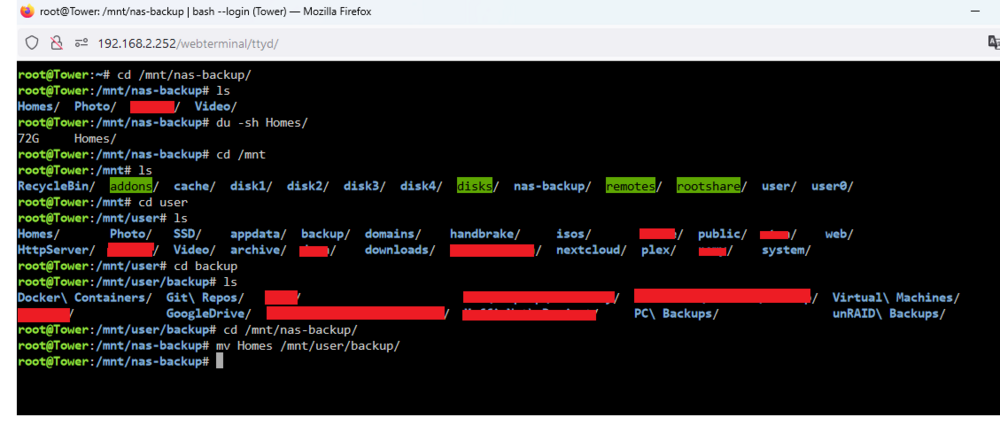
Task: Click 'RecycleBin/' in the /mnt listing
Action: (56, 186)
